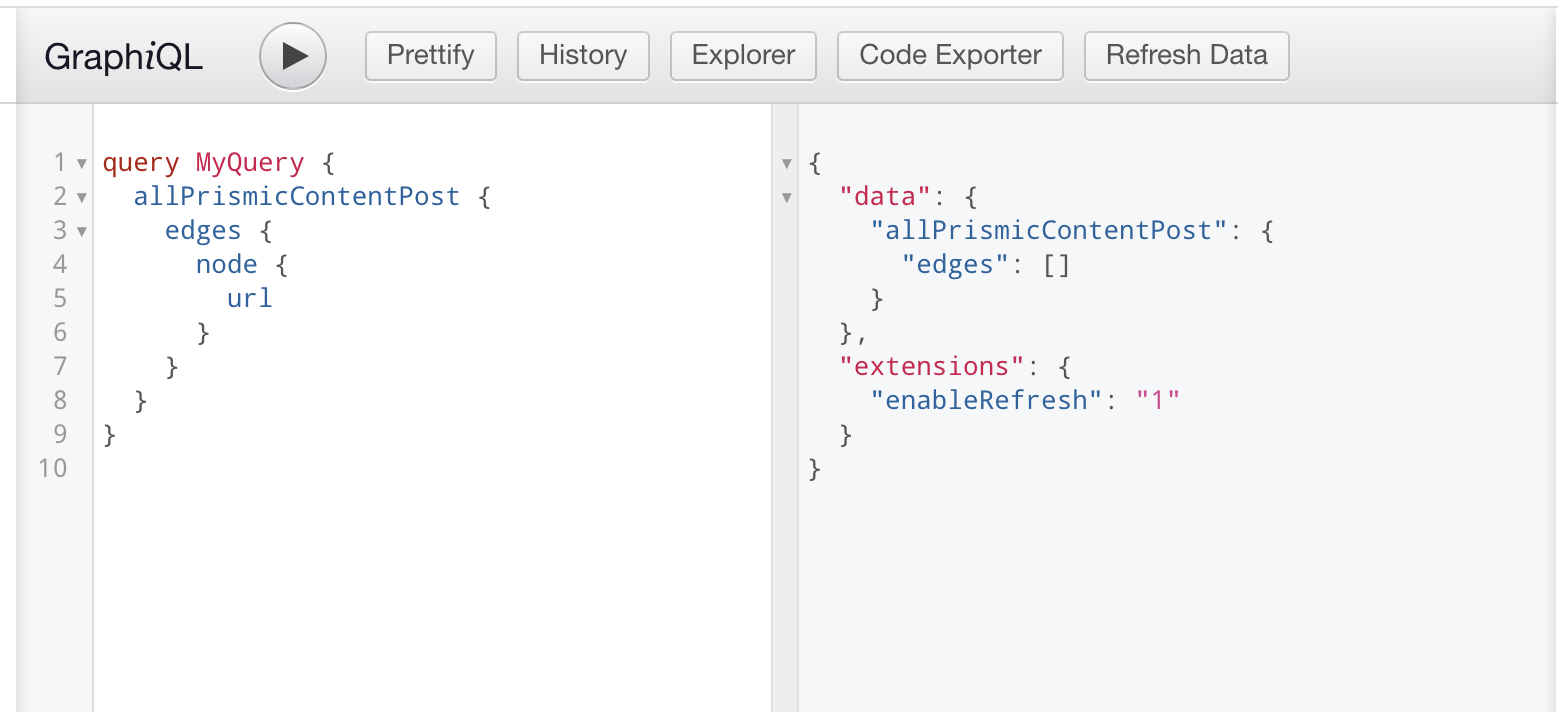Click the url field on line 5
This screenshot has height=712, width=1558.
[250, 298]
